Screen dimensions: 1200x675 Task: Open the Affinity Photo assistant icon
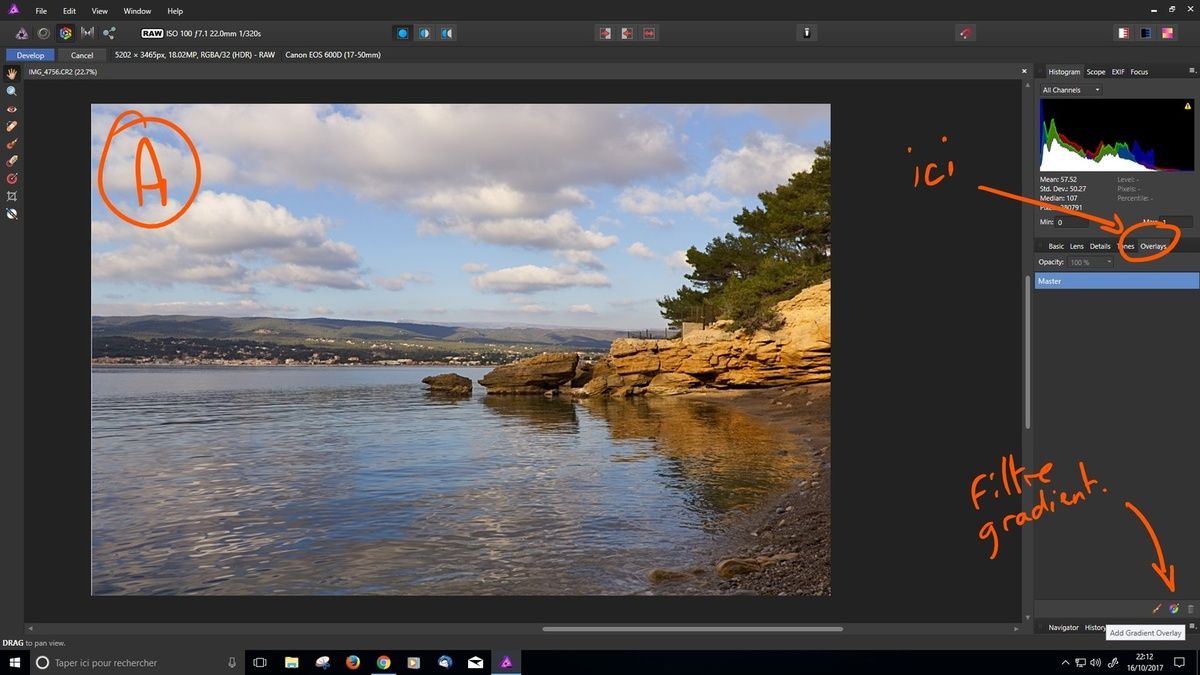coord(806,33)
